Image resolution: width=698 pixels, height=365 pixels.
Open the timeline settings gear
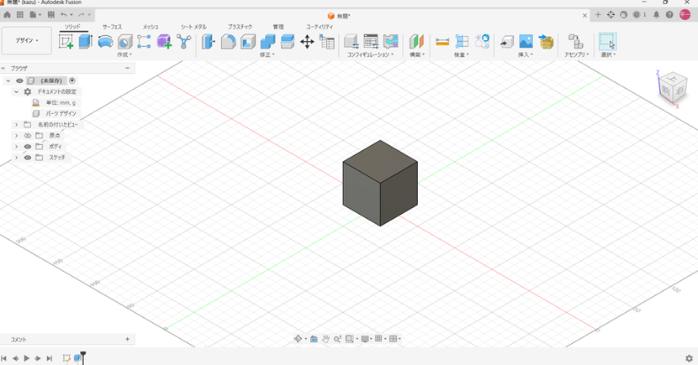[x=689, y=358]
